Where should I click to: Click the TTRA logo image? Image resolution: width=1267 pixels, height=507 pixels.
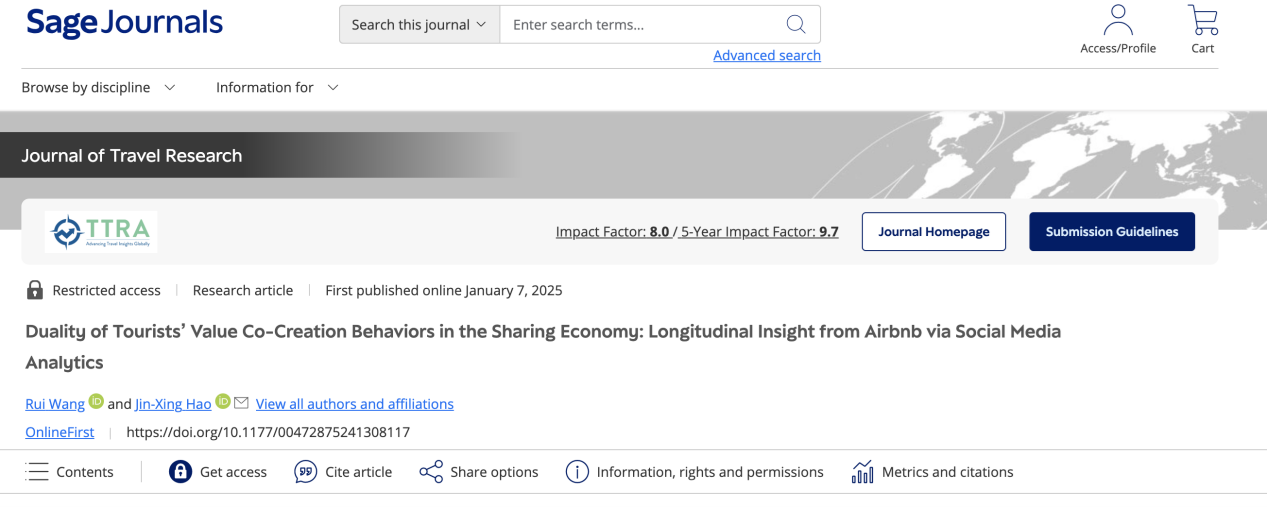[101, 231]
